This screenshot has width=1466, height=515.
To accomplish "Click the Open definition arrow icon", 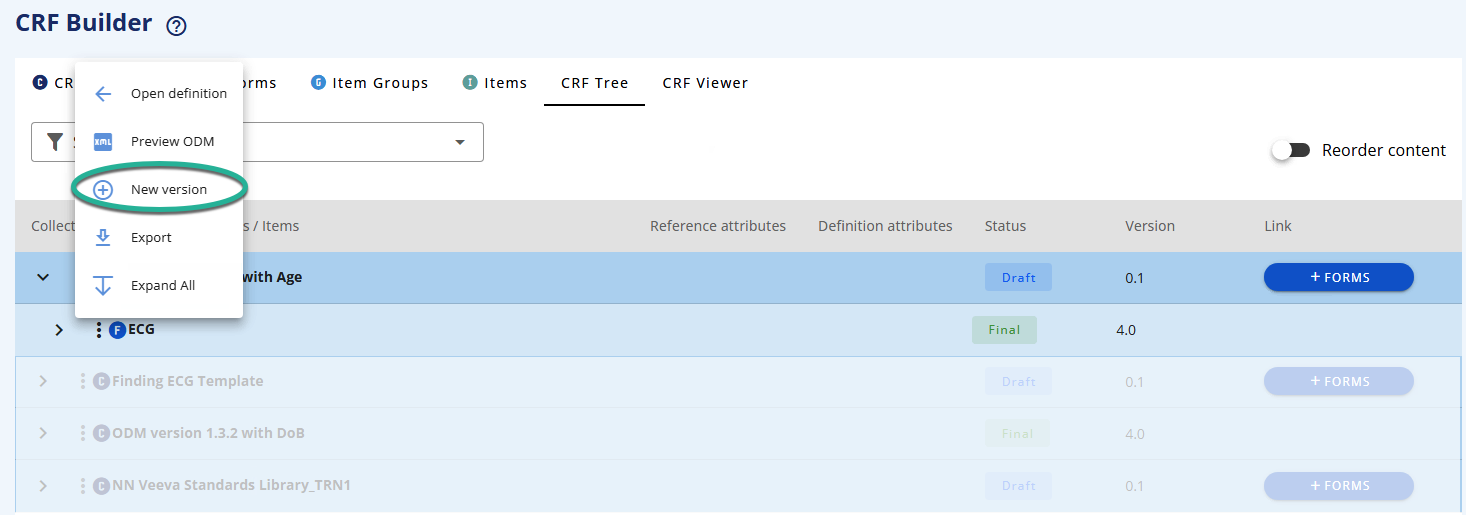I will pos(103,94).
